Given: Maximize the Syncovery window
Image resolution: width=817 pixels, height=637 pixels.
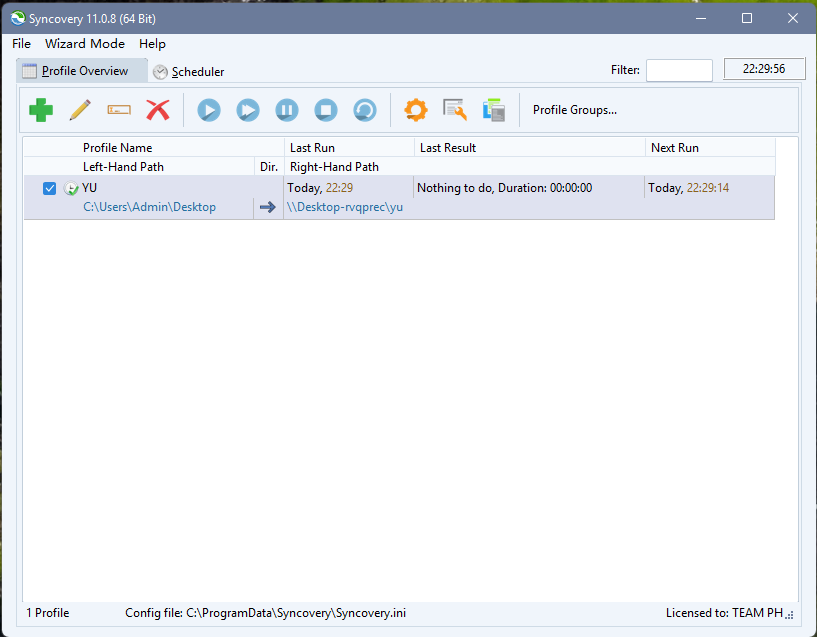Looking at the screenshot, I should 747,18.
